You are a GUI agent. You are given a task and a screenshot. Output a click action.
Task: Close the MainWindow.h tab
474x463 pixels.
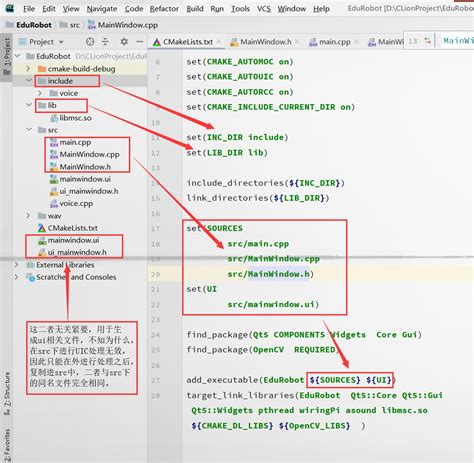[x=297, y=42]
